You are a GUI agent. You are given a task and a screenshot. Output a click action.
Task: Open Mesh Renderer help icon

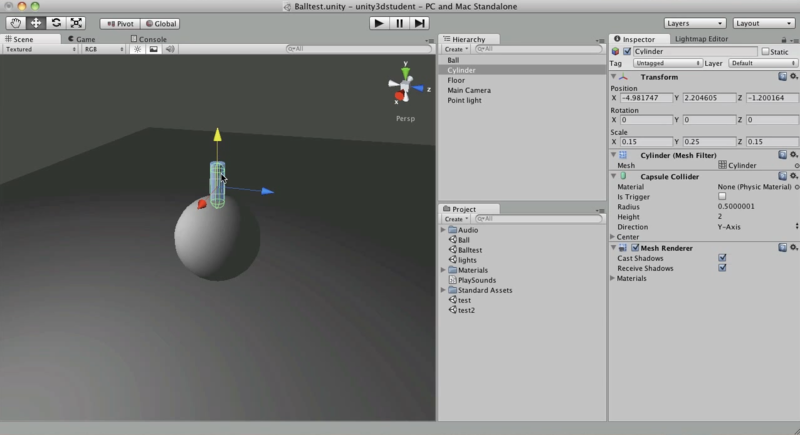pyautogui.click(x=782, y=247)
